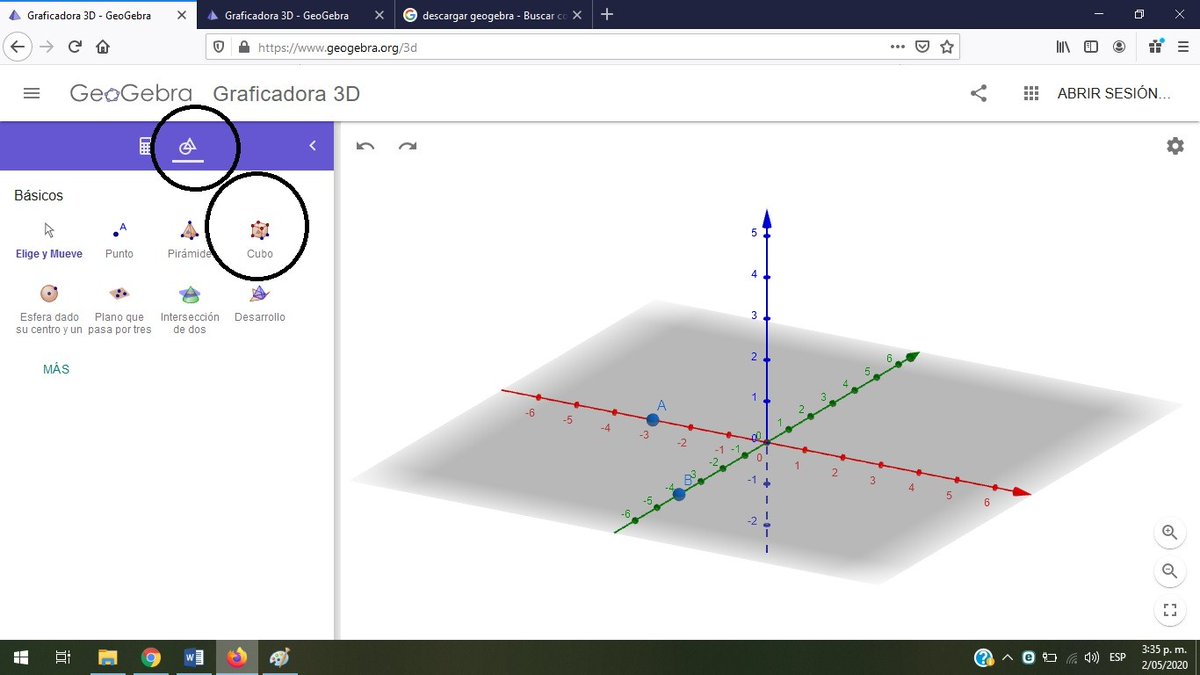1200x675 pixels.
Task: Switch to the descargar geogebra search tab
Action: (x=494, y=15)
